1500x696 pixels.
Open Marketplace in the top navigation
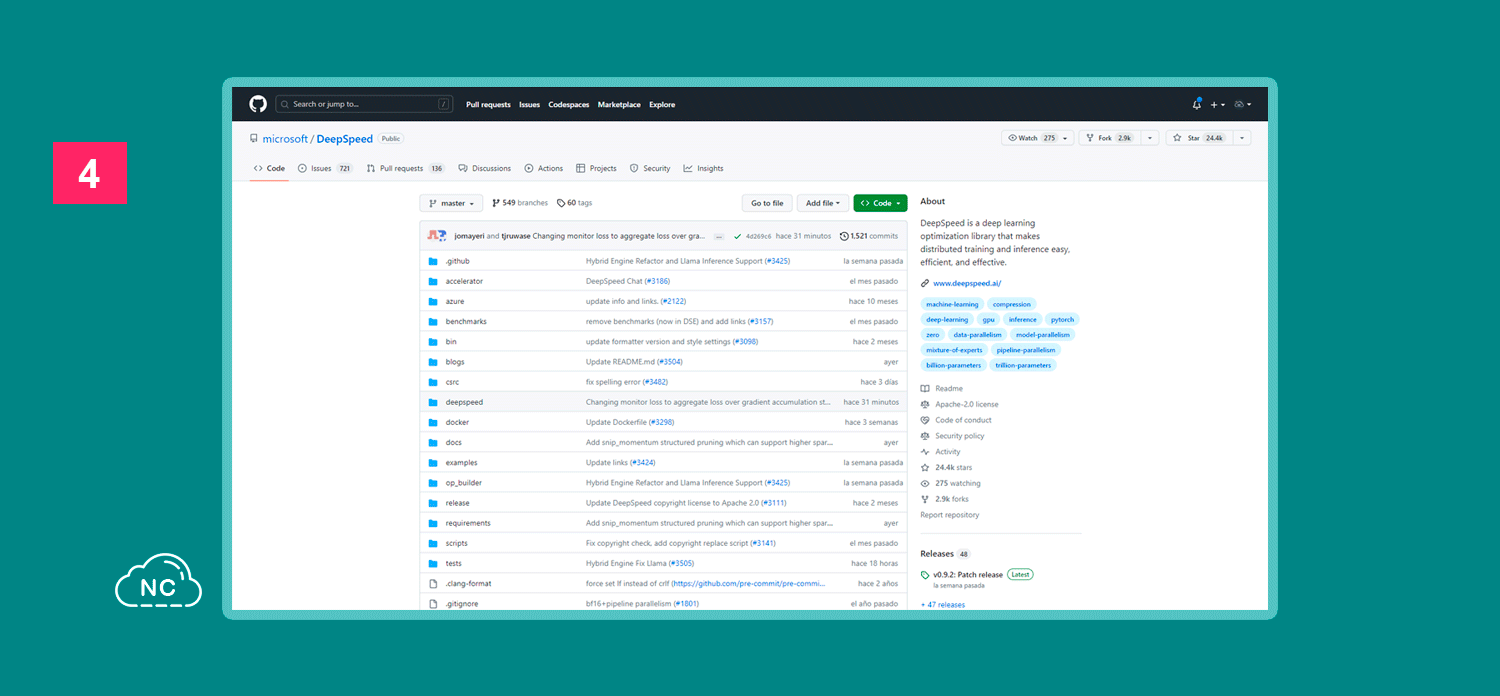point(619,104)
